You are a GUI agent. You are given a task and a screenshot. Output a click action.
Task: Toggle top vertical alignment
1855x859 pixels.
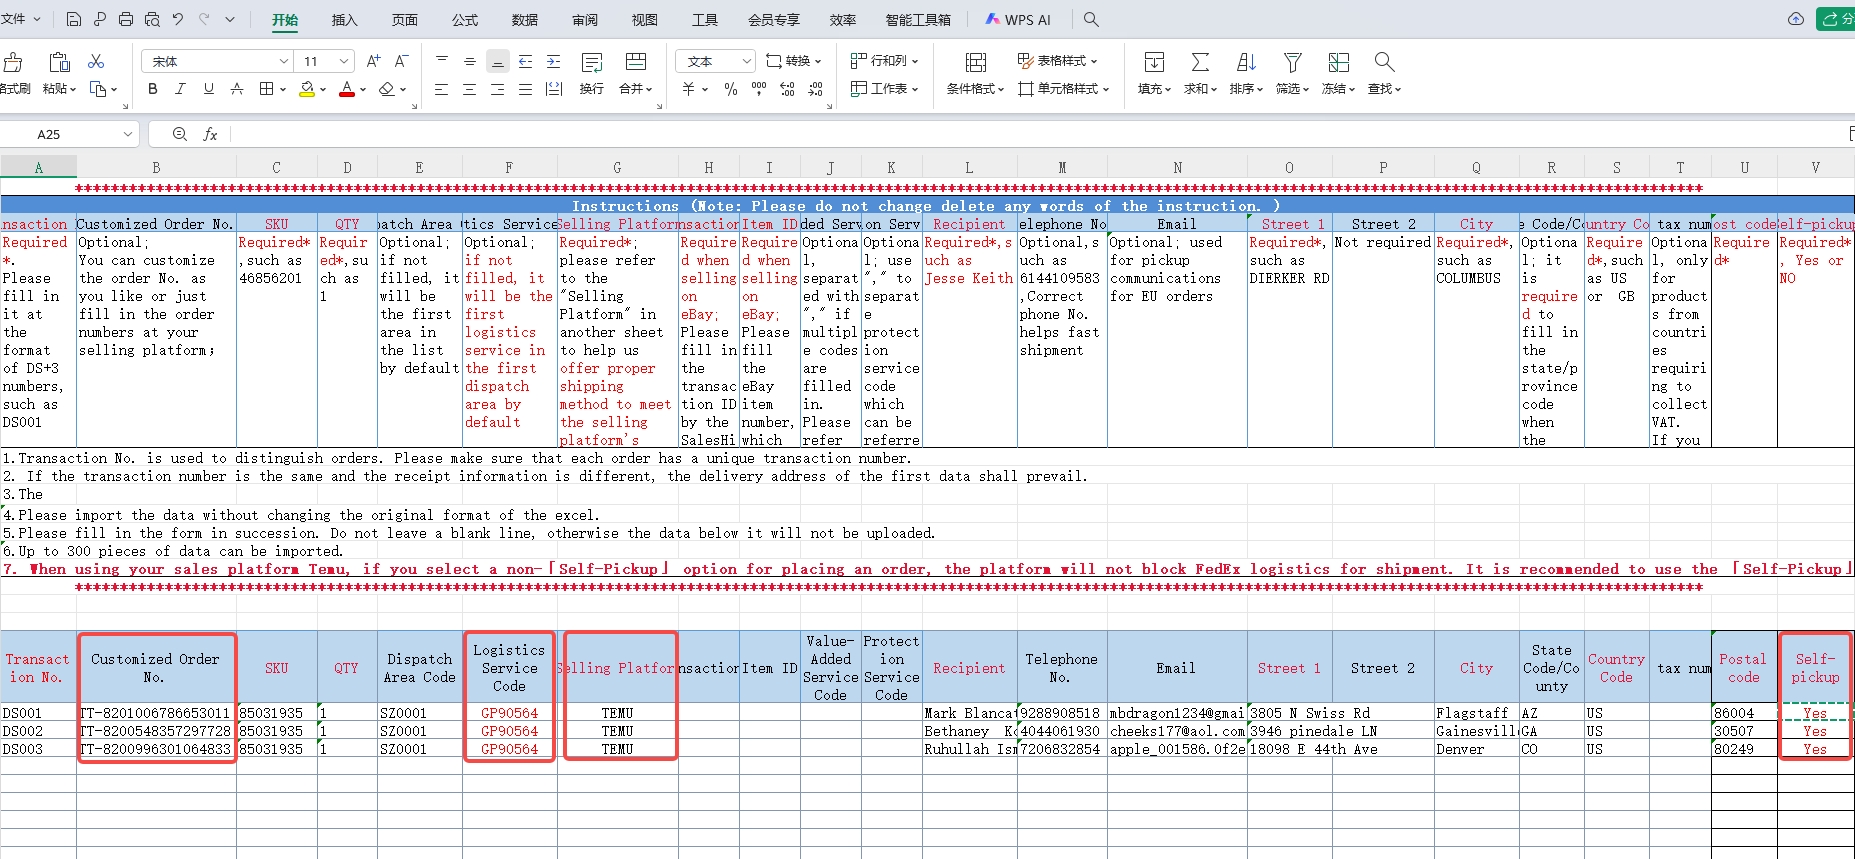coord(441,61)
